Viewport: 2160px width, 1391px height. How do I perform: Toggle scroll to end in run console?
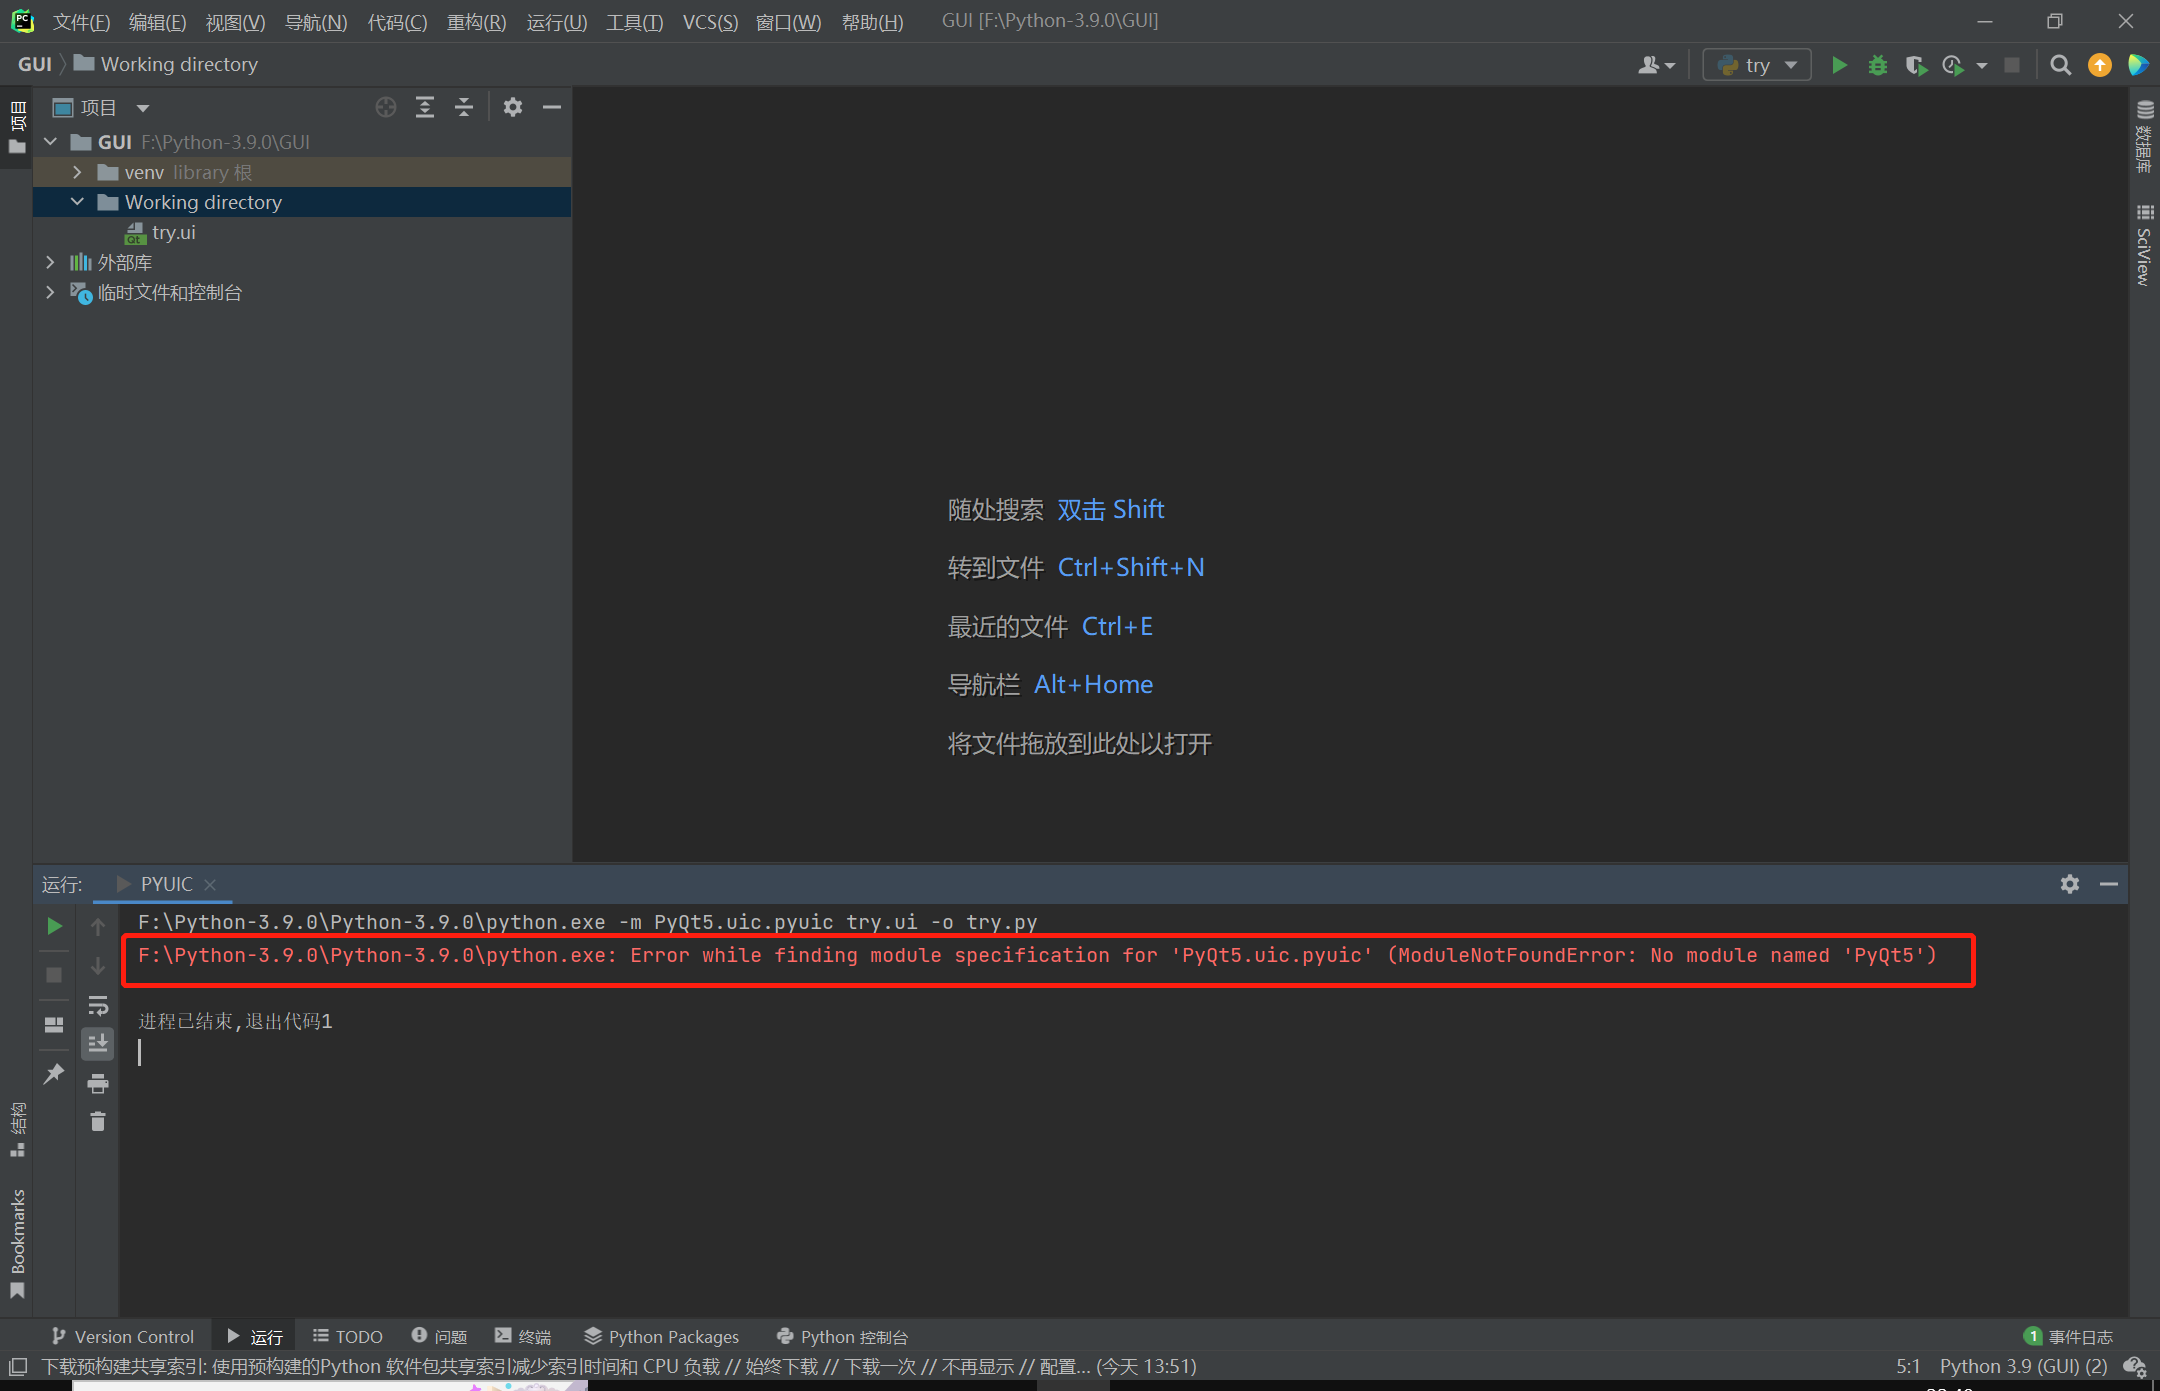pyautogui.click(x=98, y=1044)
